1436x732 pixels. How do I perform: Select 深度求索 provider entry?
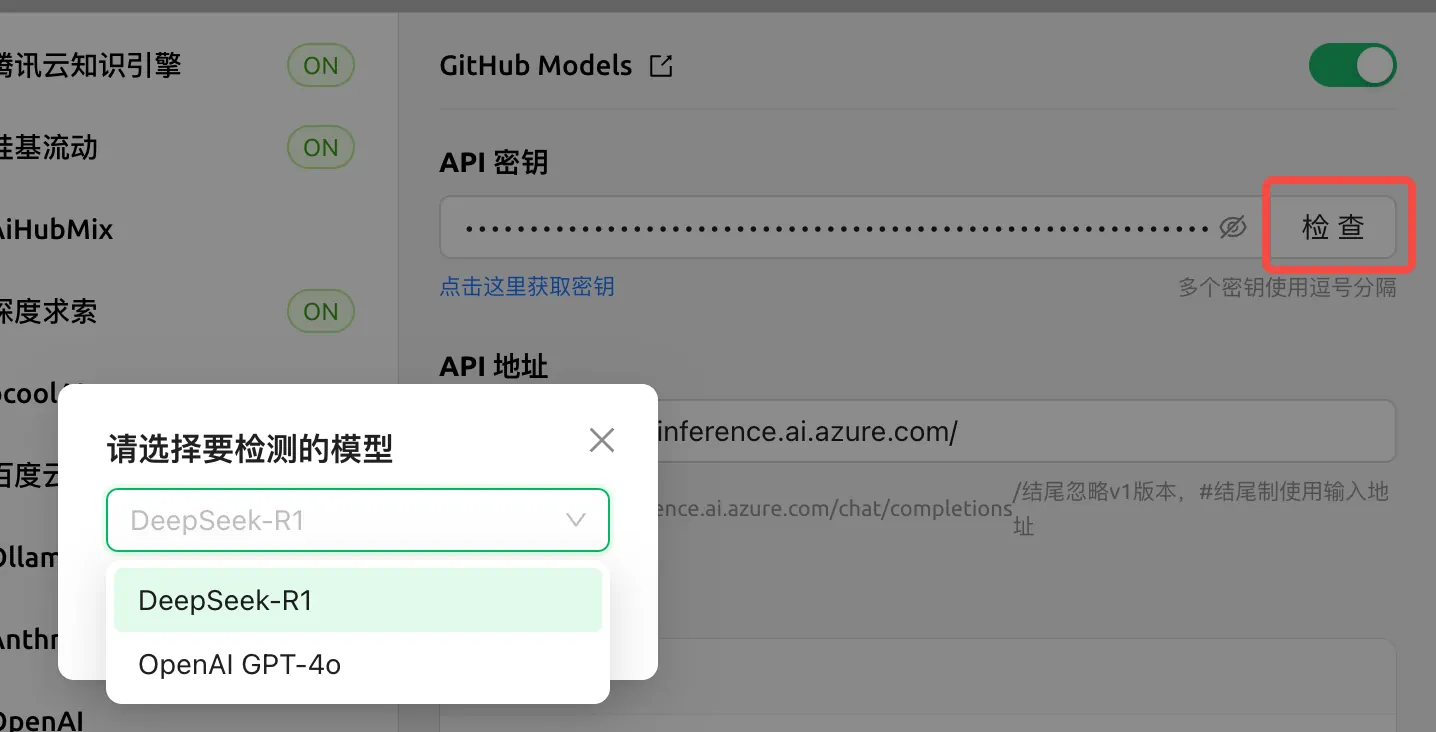click(48, 312)
